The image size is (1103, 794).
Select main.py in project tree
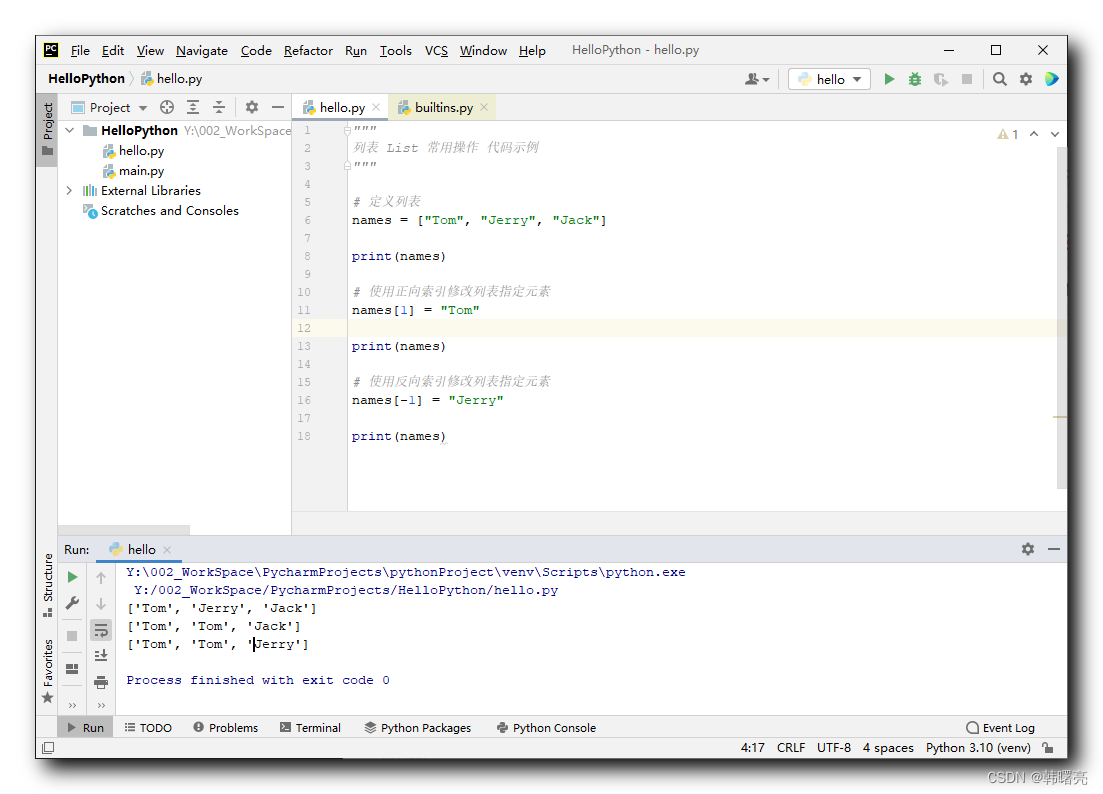134,170
